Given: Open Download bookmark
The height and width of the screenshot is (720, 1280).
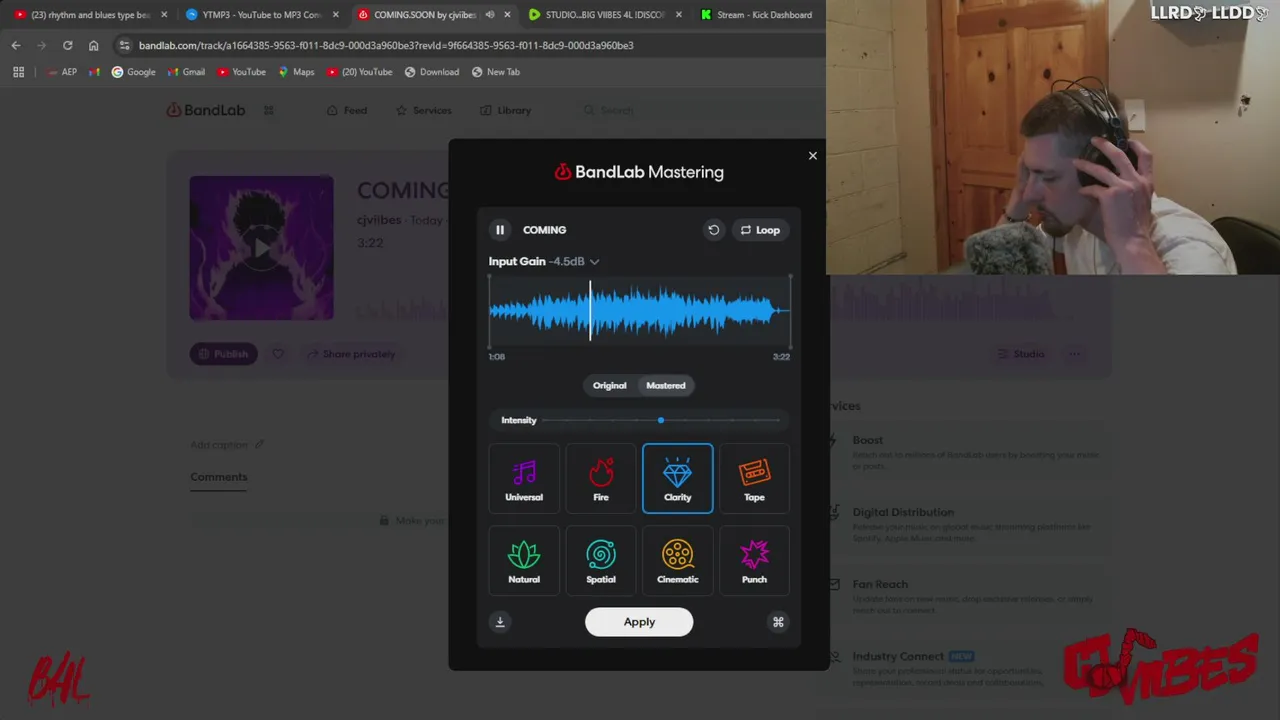Looking at the screenshot, I should click(x=432, y=72).
